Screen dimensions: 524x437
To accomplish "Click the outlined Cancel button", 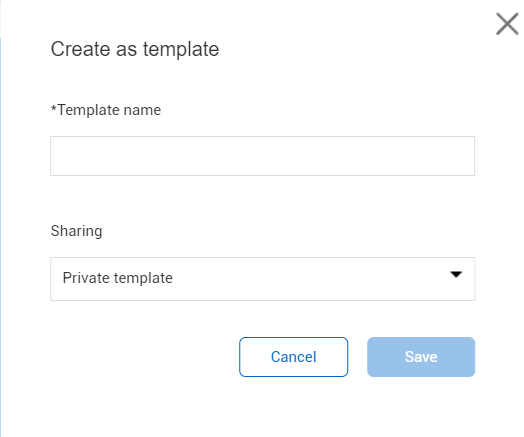I will pos(293,357).
